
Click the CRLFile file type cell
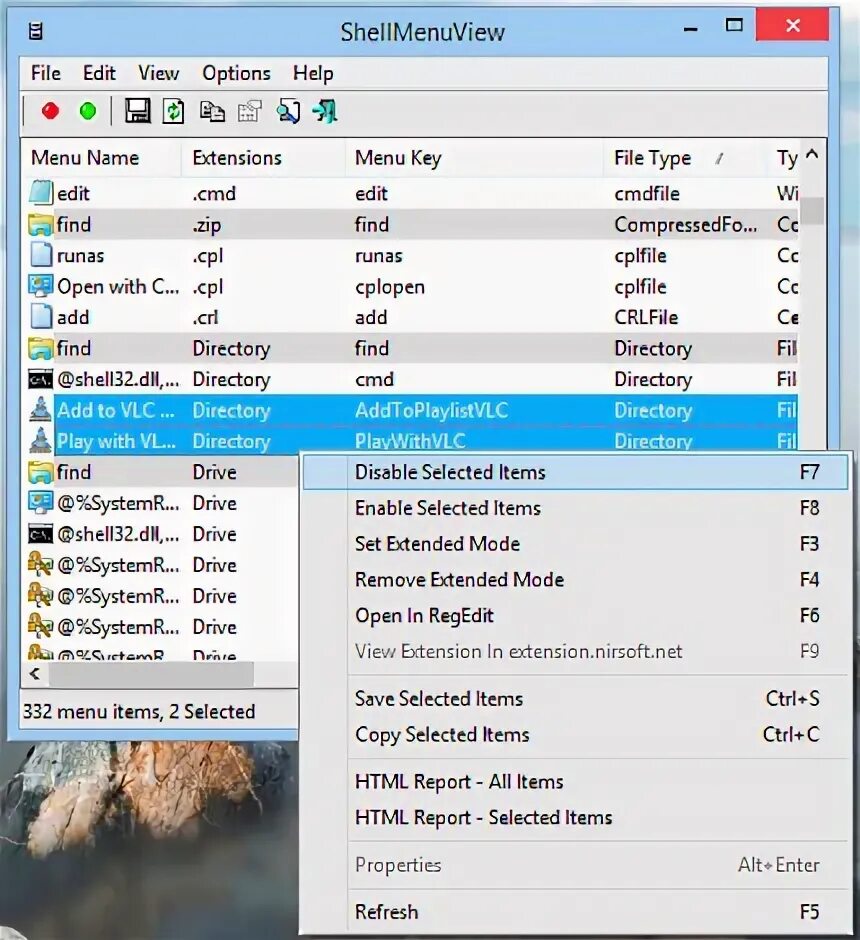(x=646, y=317)
